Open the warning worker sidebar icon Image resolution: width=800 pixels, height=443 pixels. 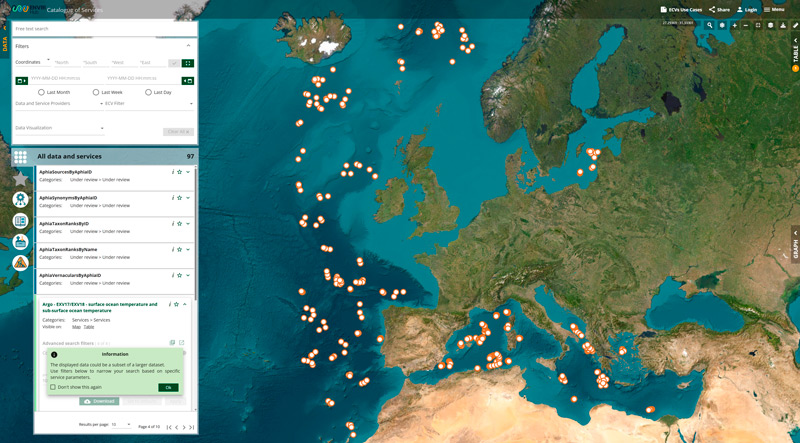20,263
